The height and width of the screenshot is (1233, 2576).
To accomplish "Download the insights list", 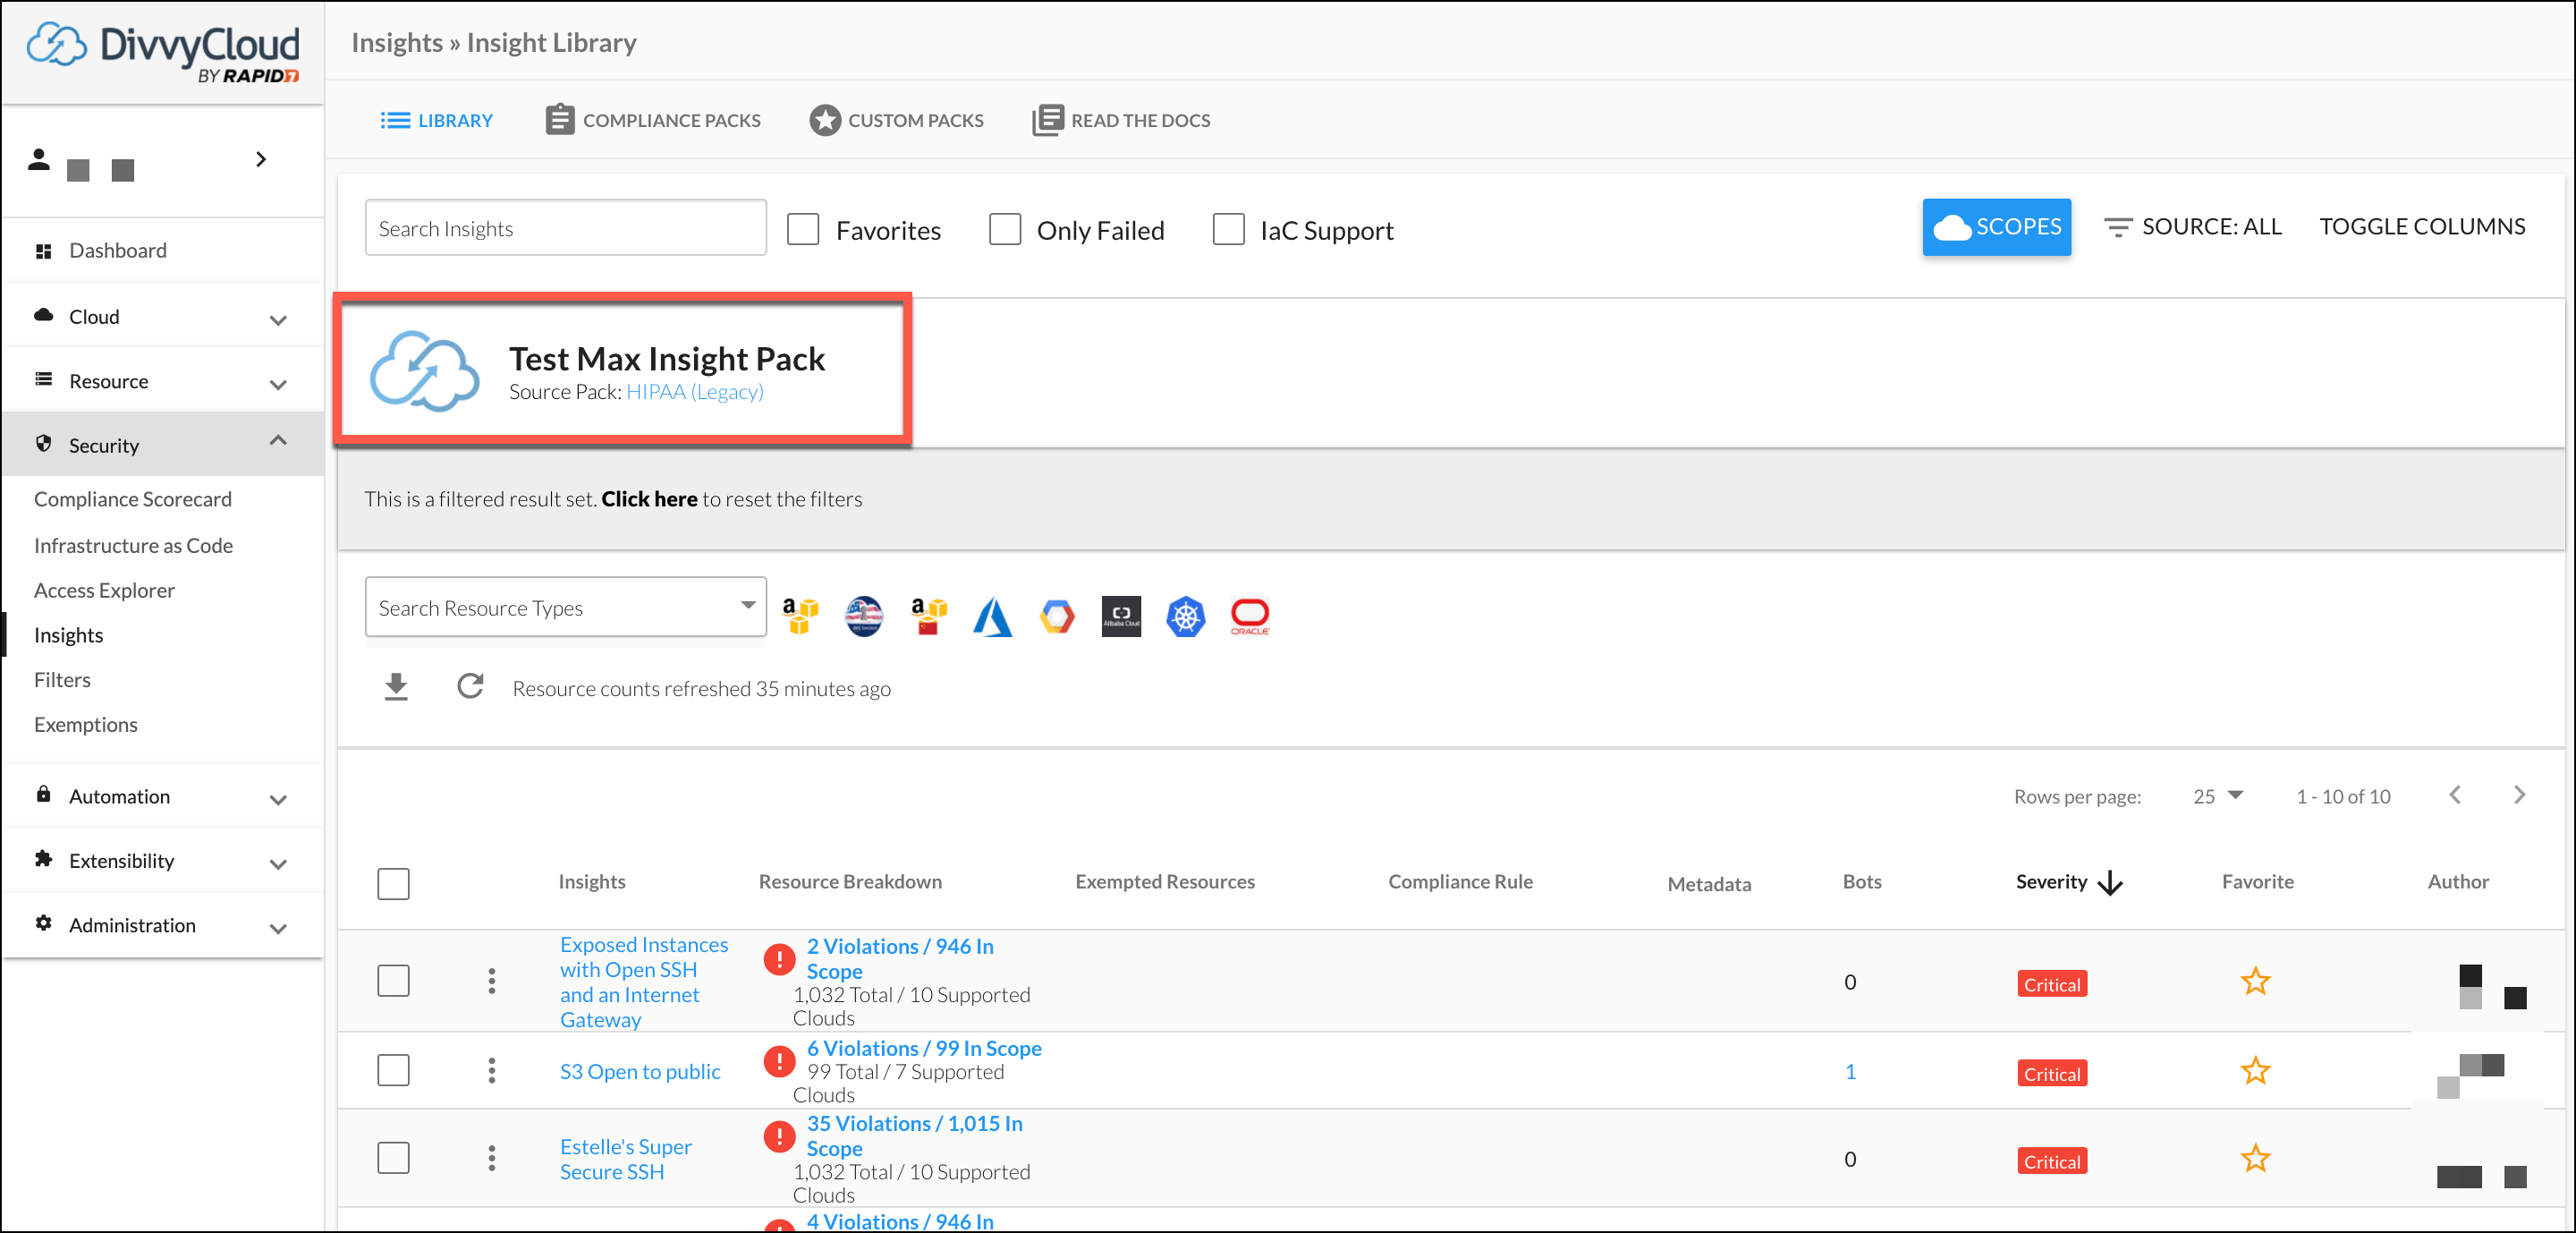I will [x=396, y=687].
